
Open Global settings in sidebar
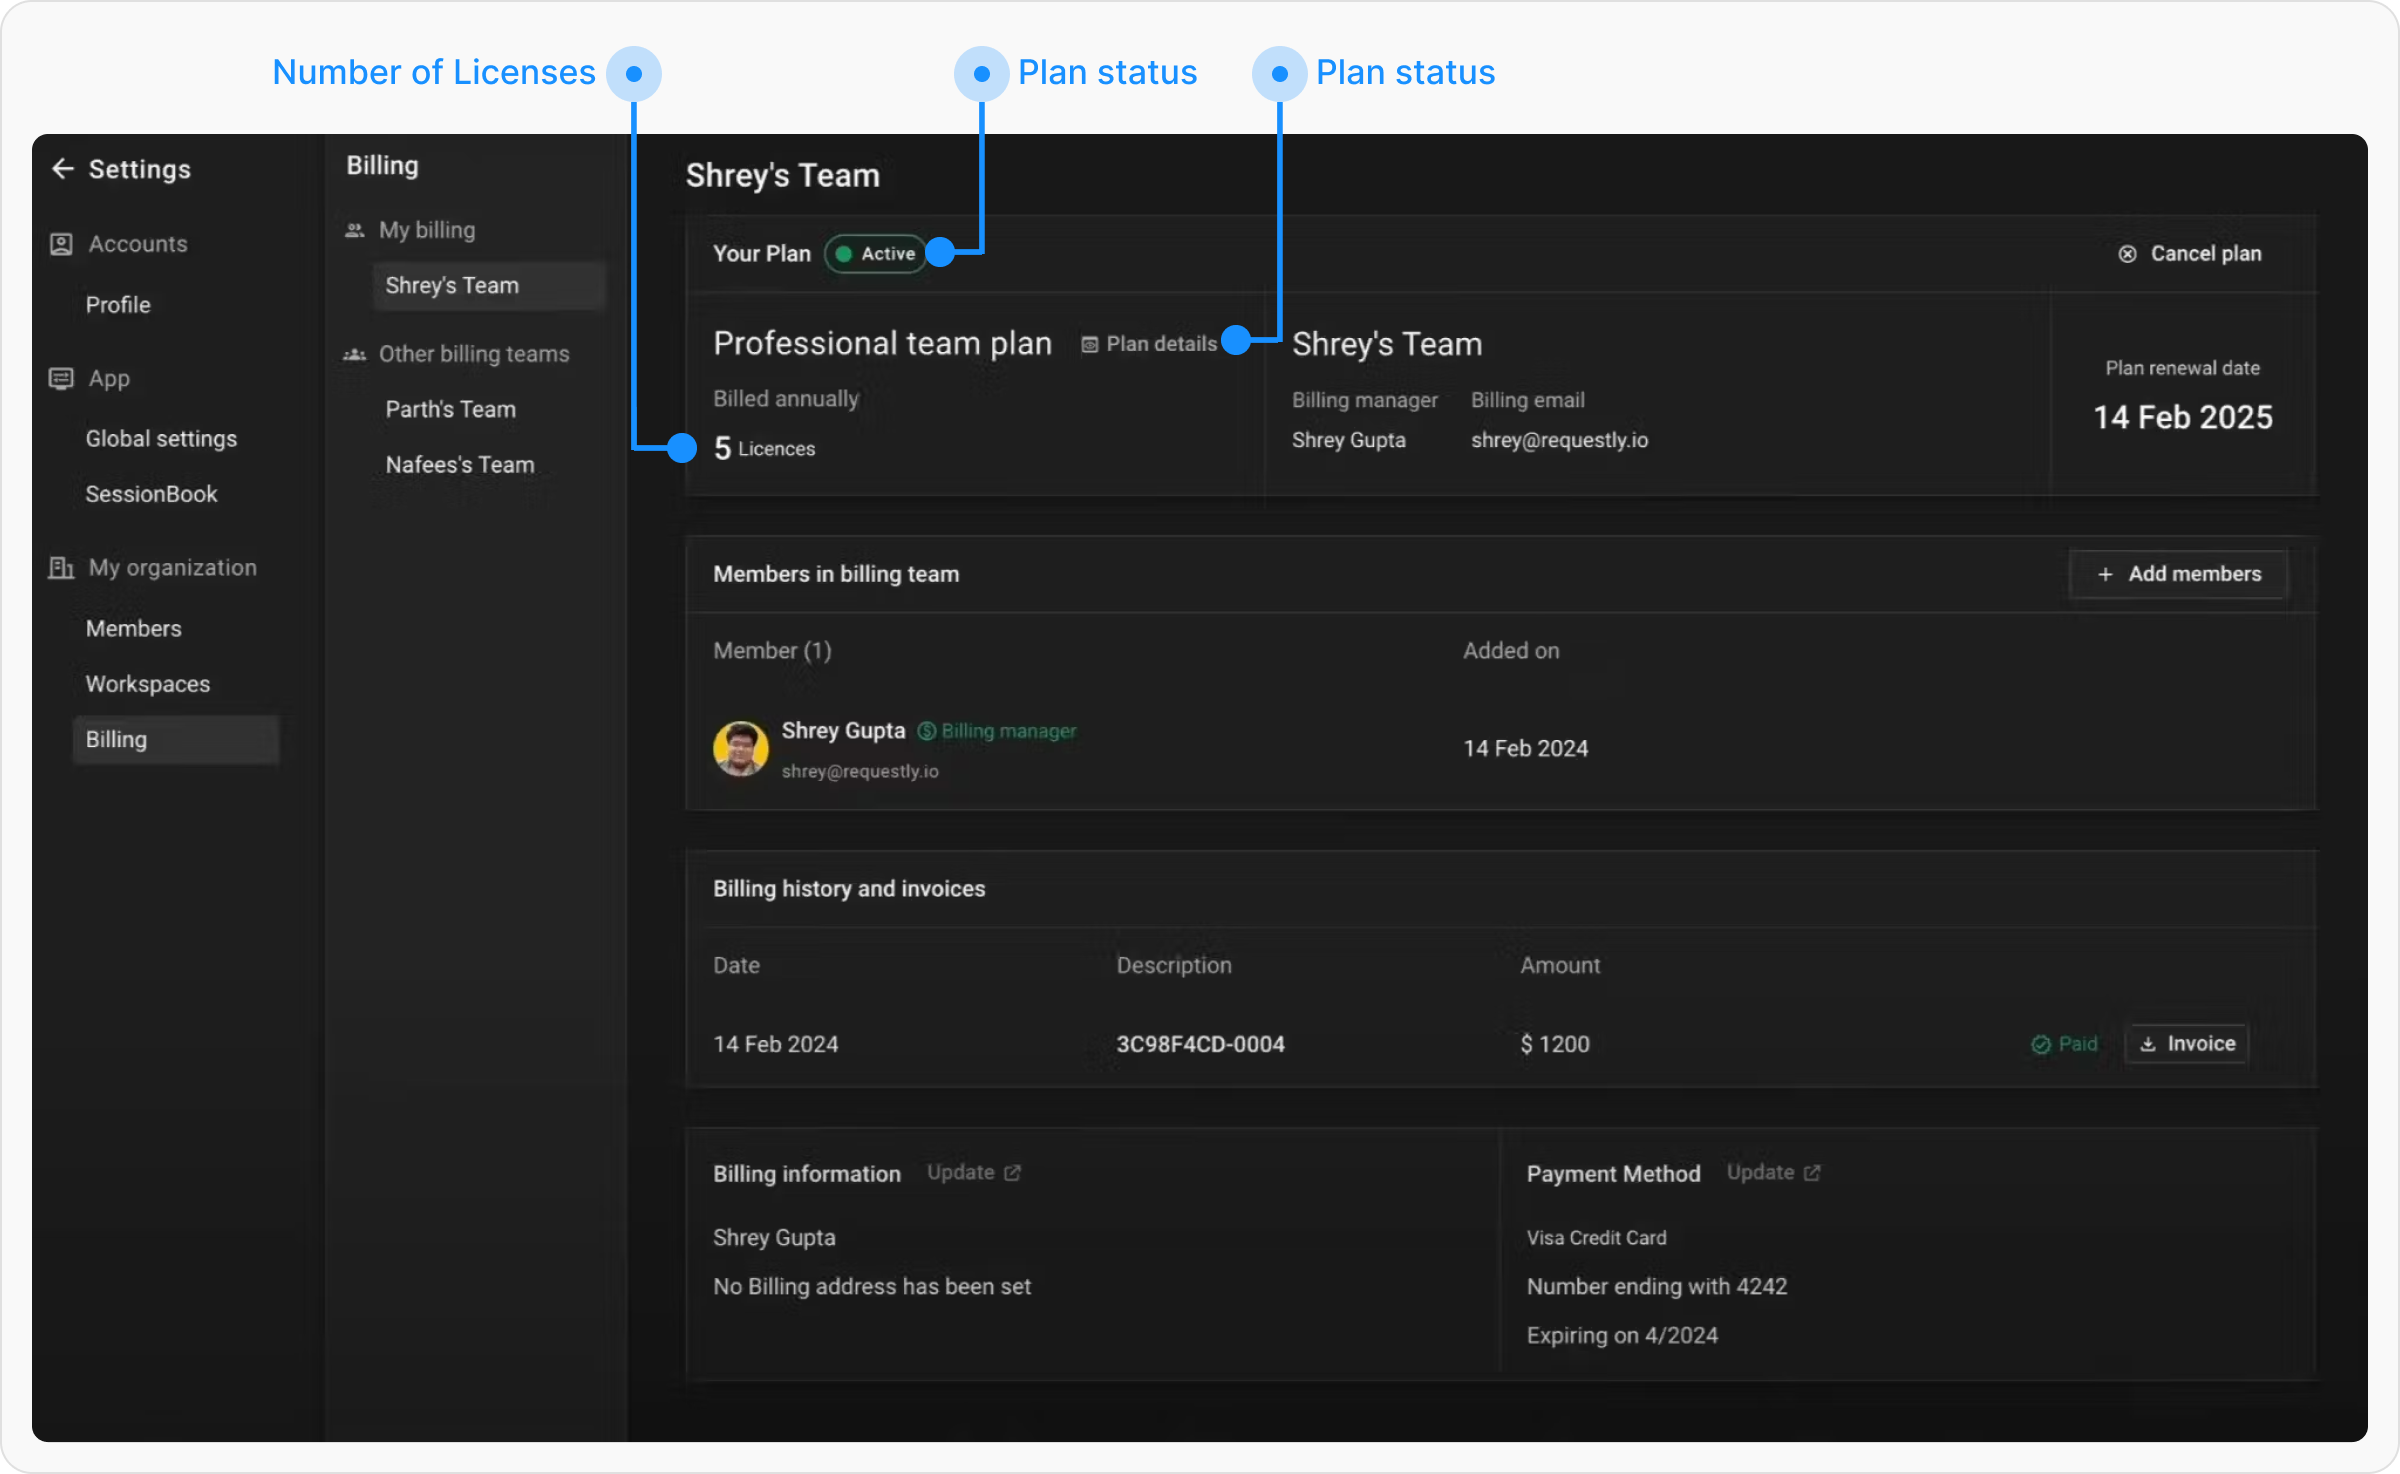pyautogui.click(x=161, y=439)
